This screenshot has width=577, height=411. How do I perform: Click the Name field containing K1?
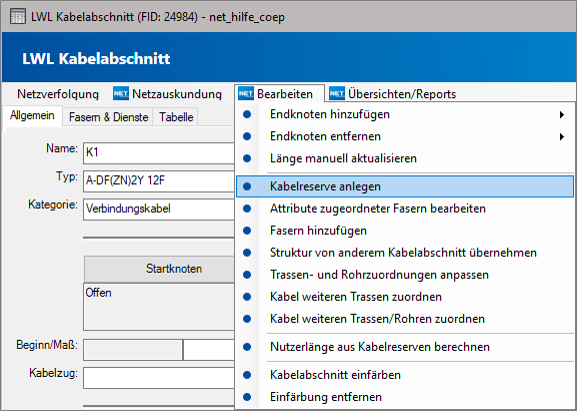click(159, 153)
